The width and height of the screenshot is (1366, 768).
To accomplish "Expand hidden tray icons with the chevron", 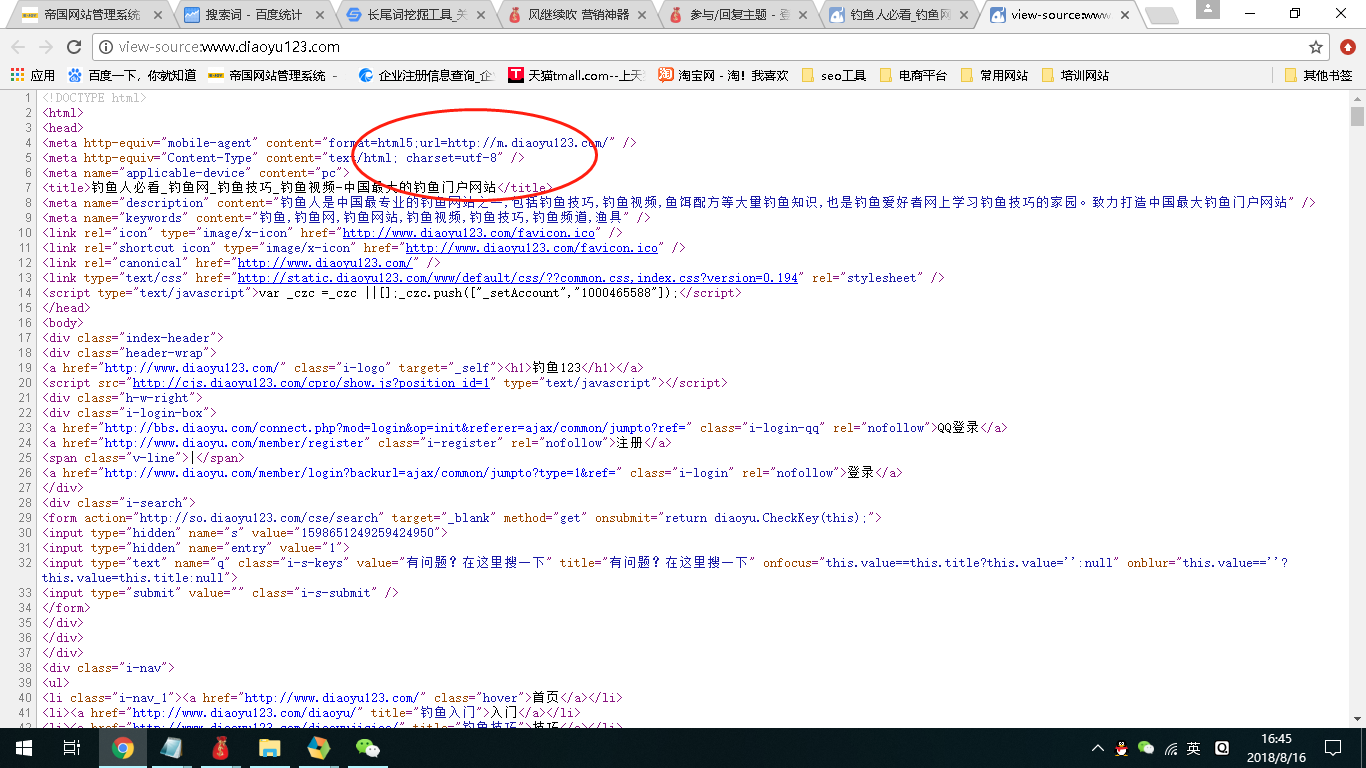I will coord(1100,747).
